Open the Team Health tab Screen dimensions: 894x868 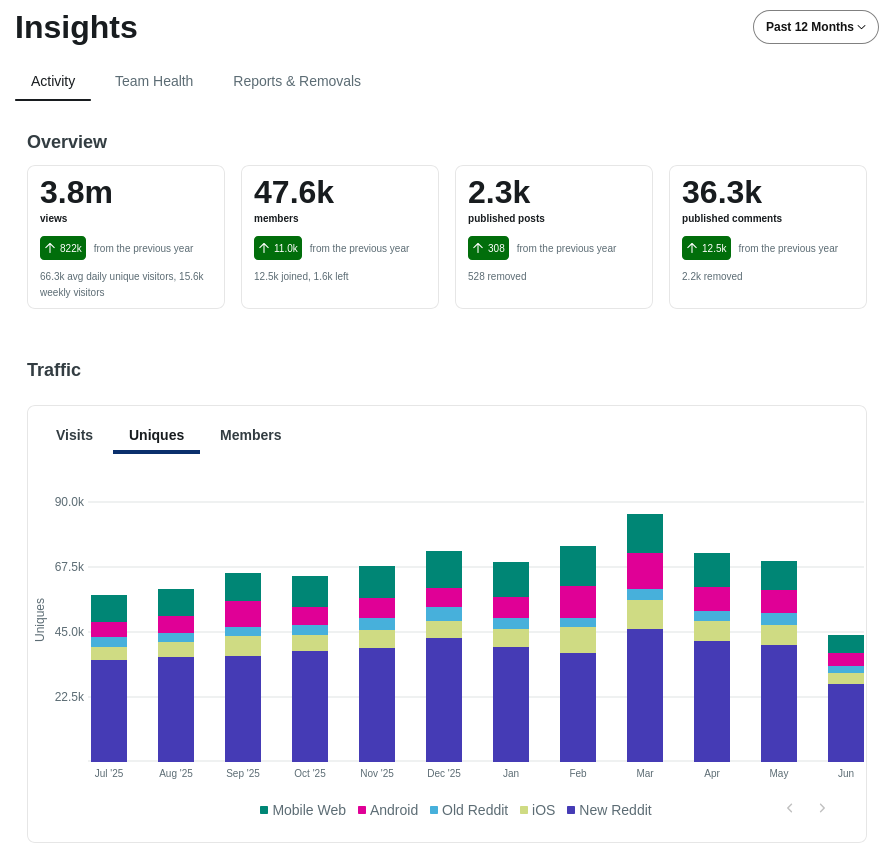pos(154,81)
